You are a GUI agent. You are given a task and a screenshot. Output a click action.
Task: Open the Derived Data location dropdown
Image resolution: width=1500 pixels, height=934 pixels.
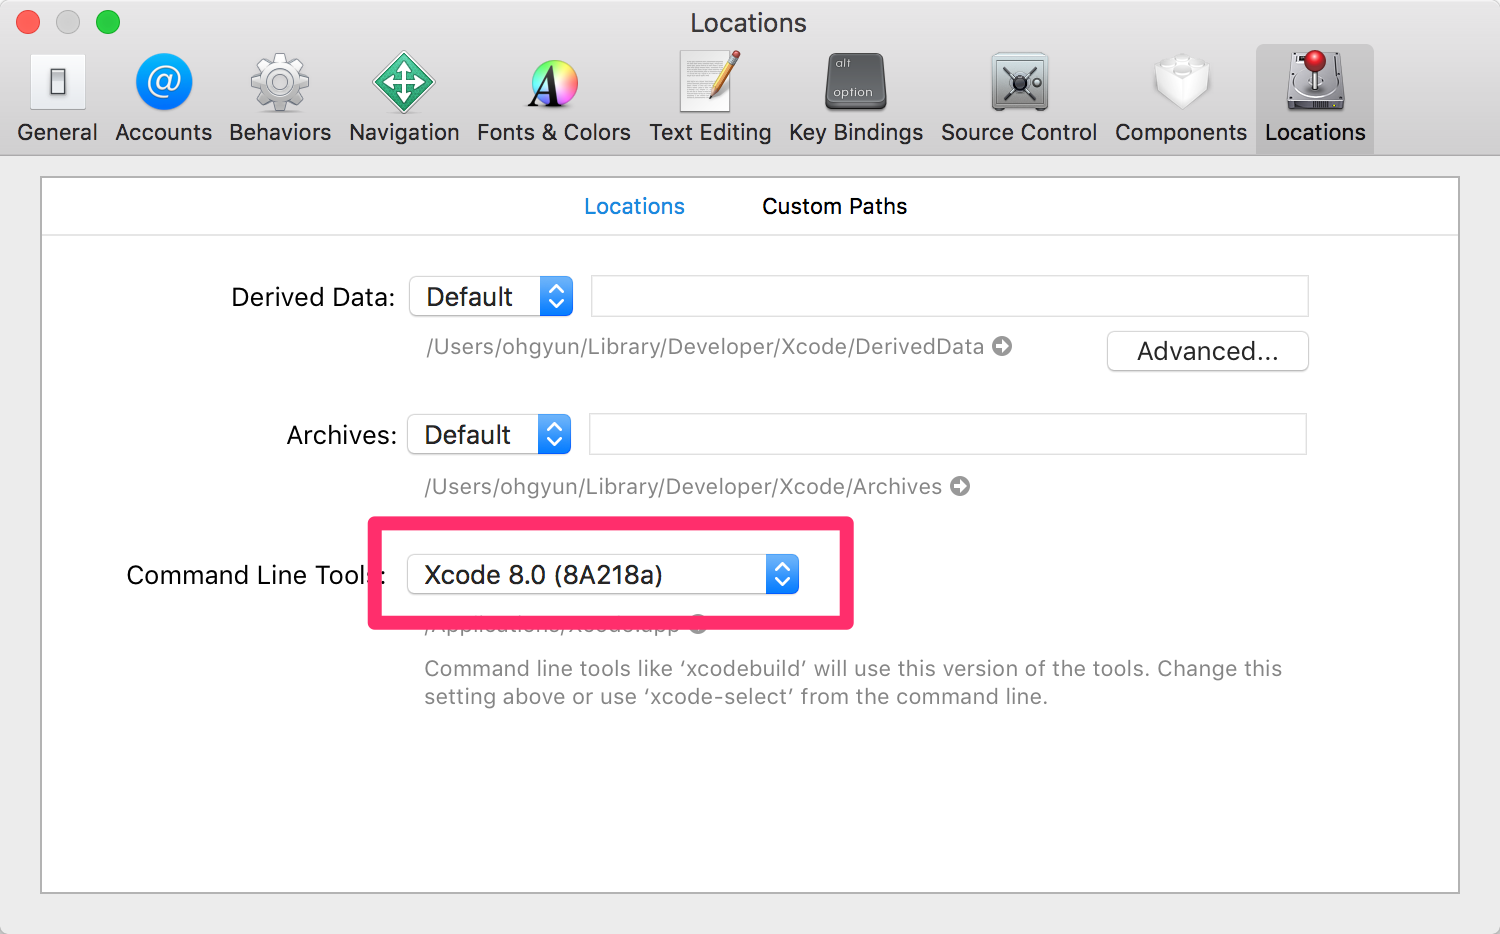pyautogui.click(x=491, y=296)
